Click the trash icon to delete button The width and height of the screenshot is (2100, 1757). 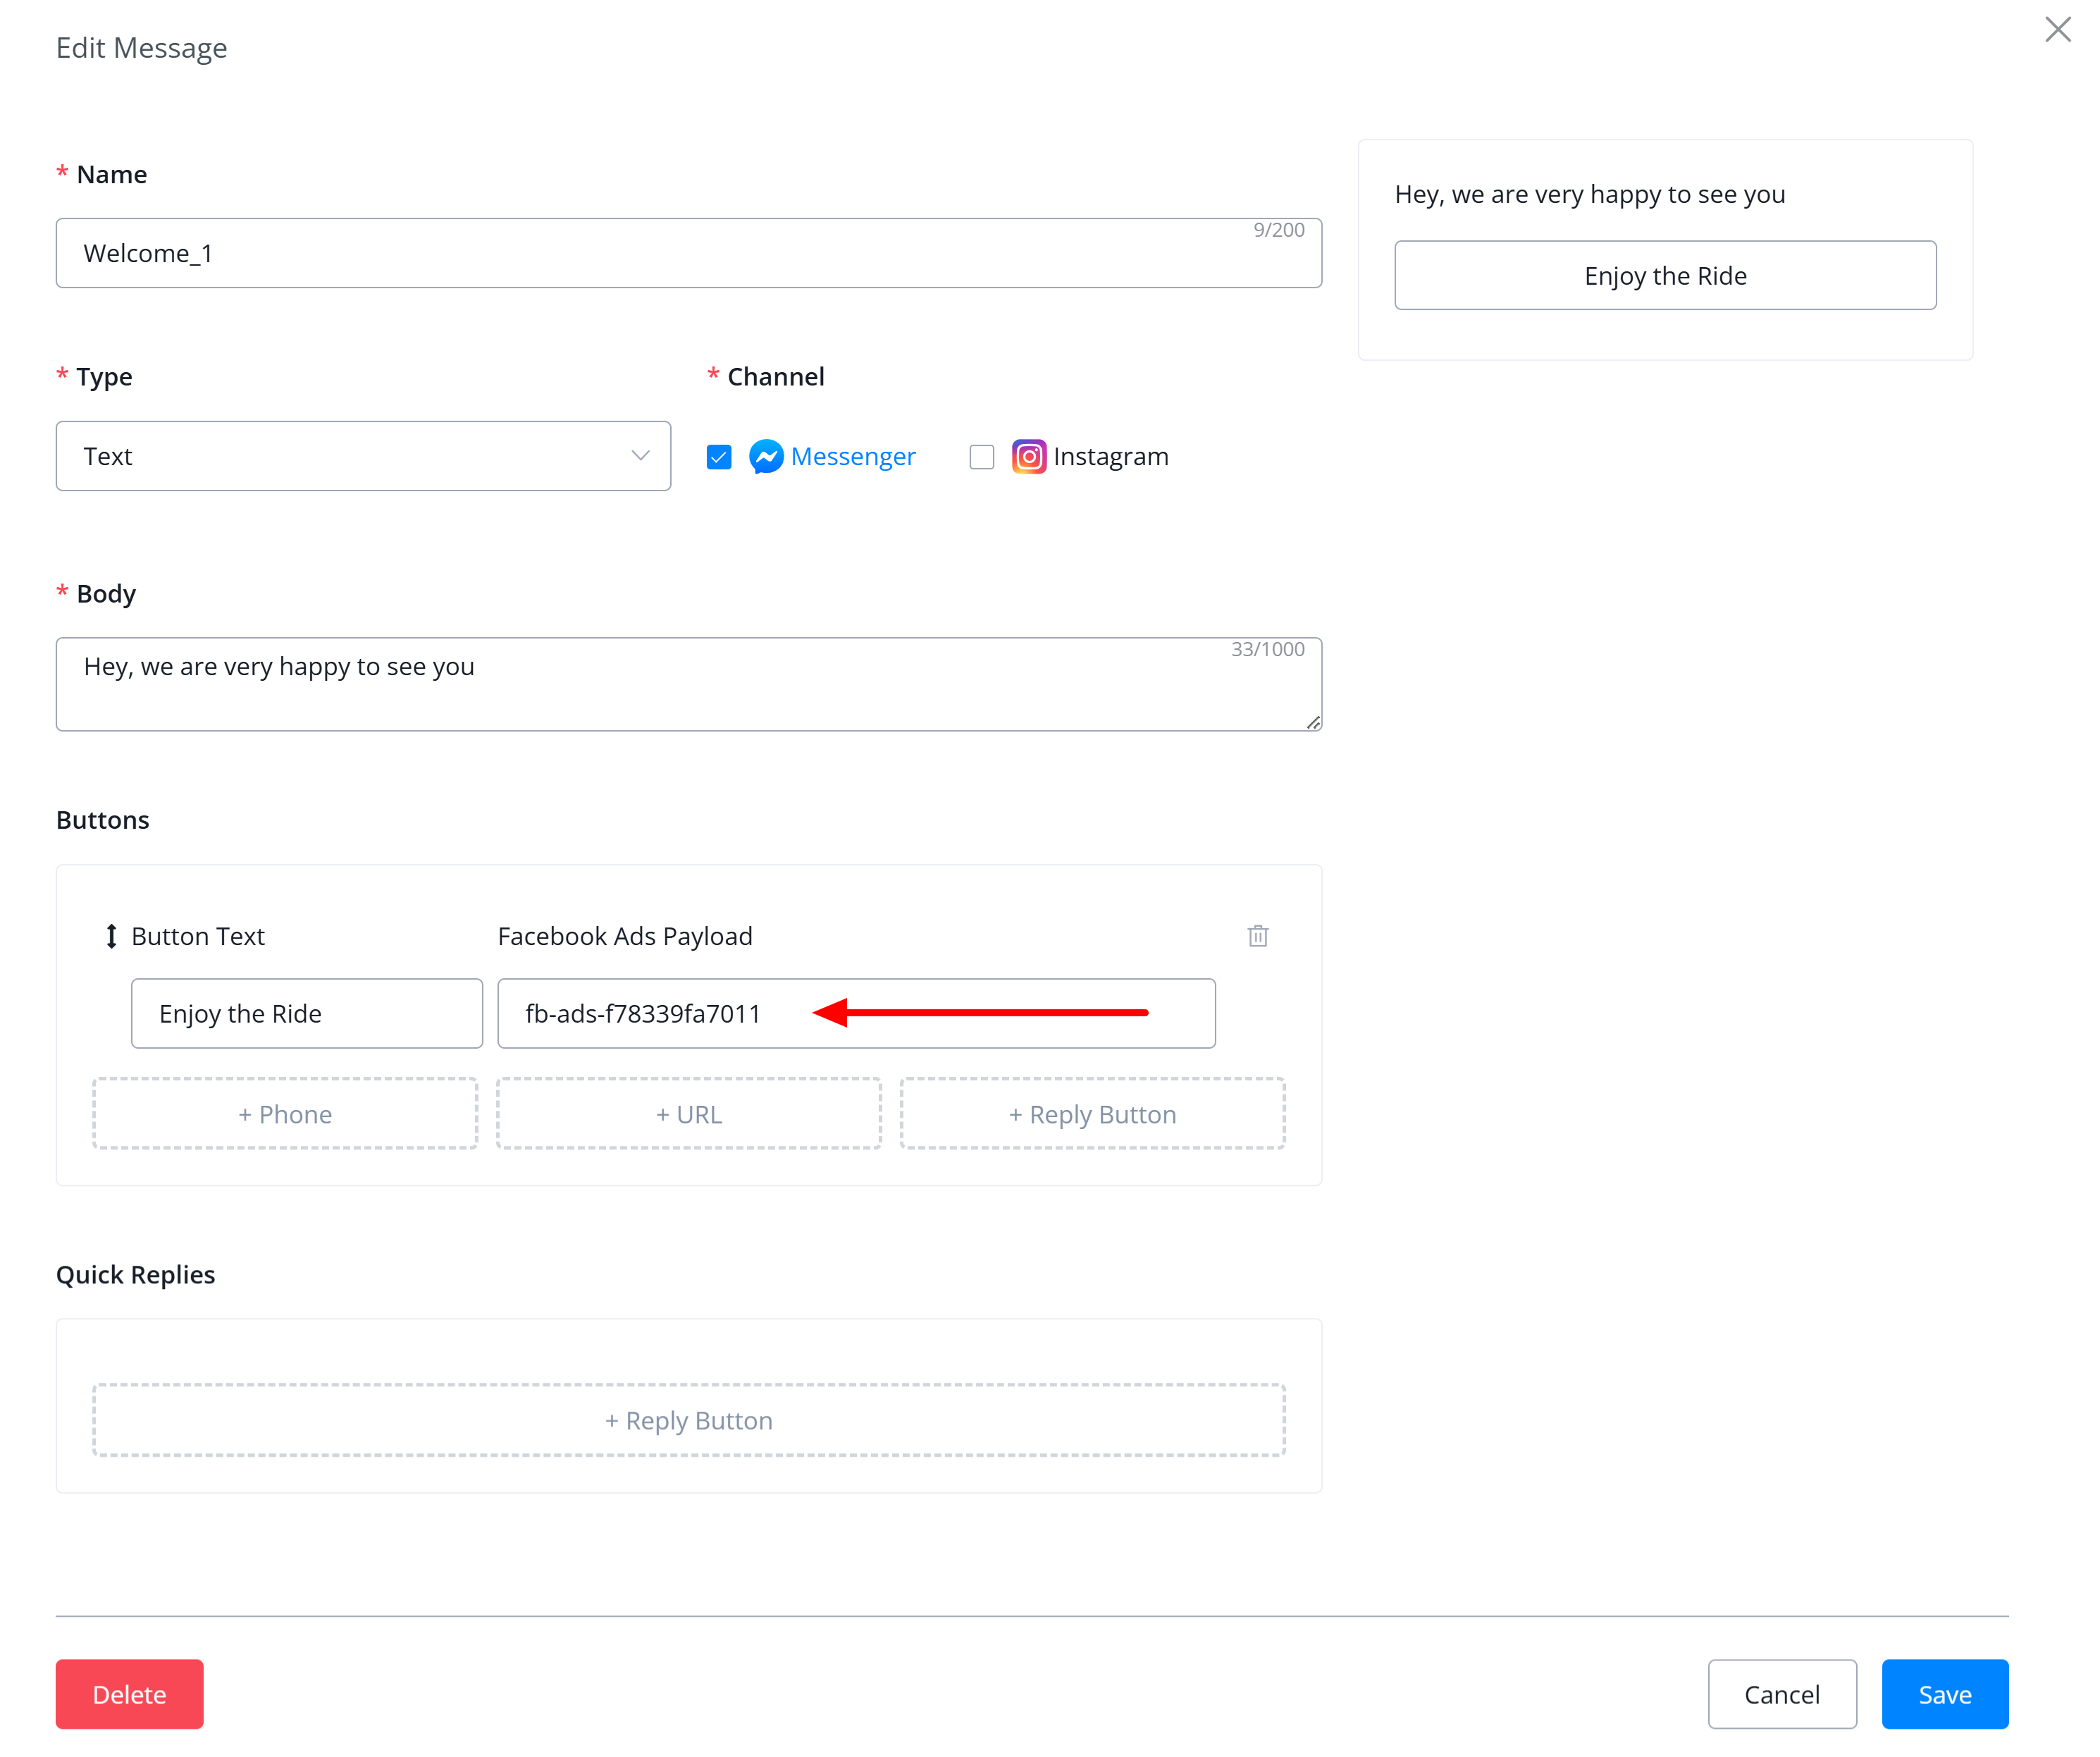tap(1258, 936)
